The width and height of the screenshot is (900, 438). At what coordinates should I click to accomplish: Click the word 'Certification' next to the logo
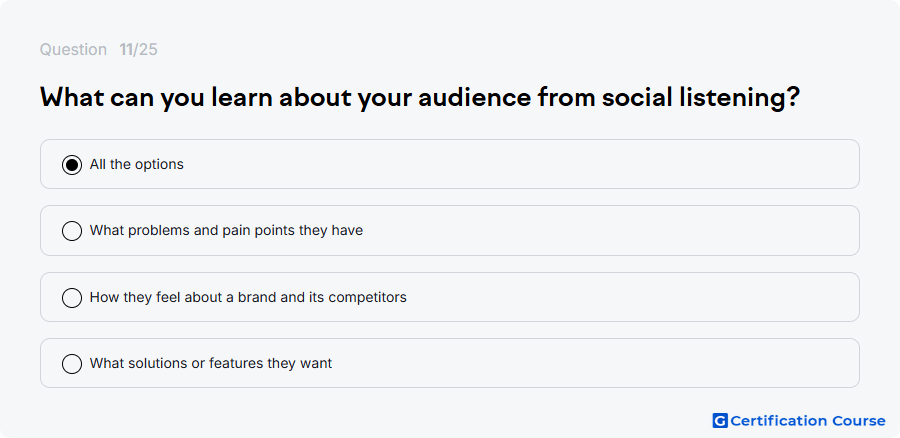(x=779, y=421)
